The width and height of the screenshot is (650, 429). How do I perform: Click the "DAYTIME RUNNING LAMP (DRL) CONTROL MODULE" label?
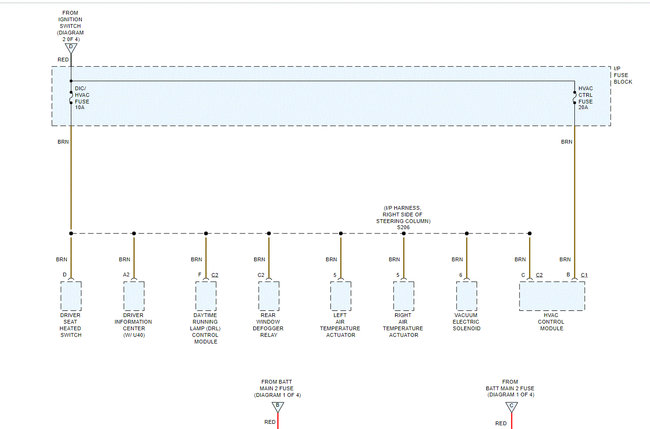click(206, 328)
